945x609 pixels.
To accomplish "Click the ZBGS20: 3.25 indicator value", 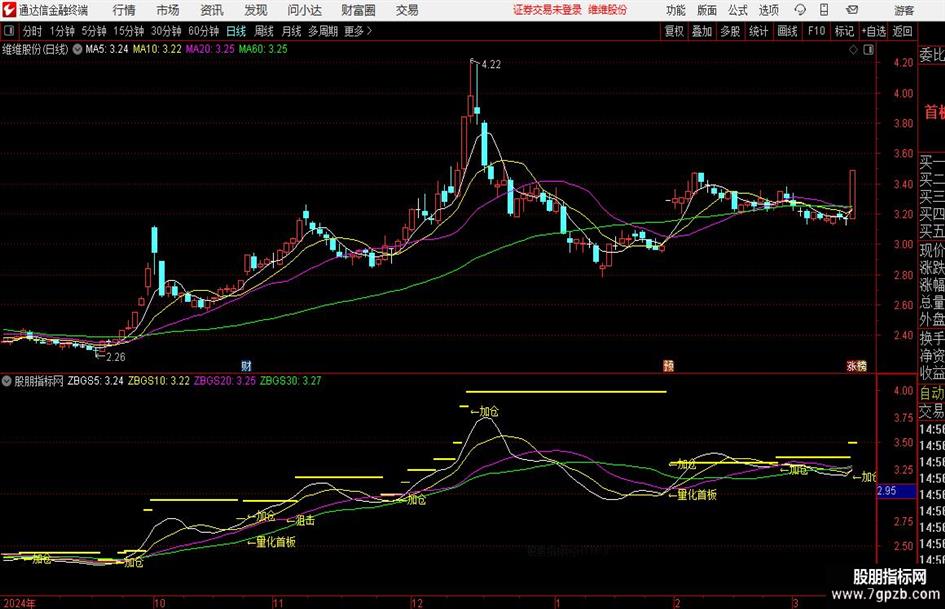I will [x=225, y=381].
